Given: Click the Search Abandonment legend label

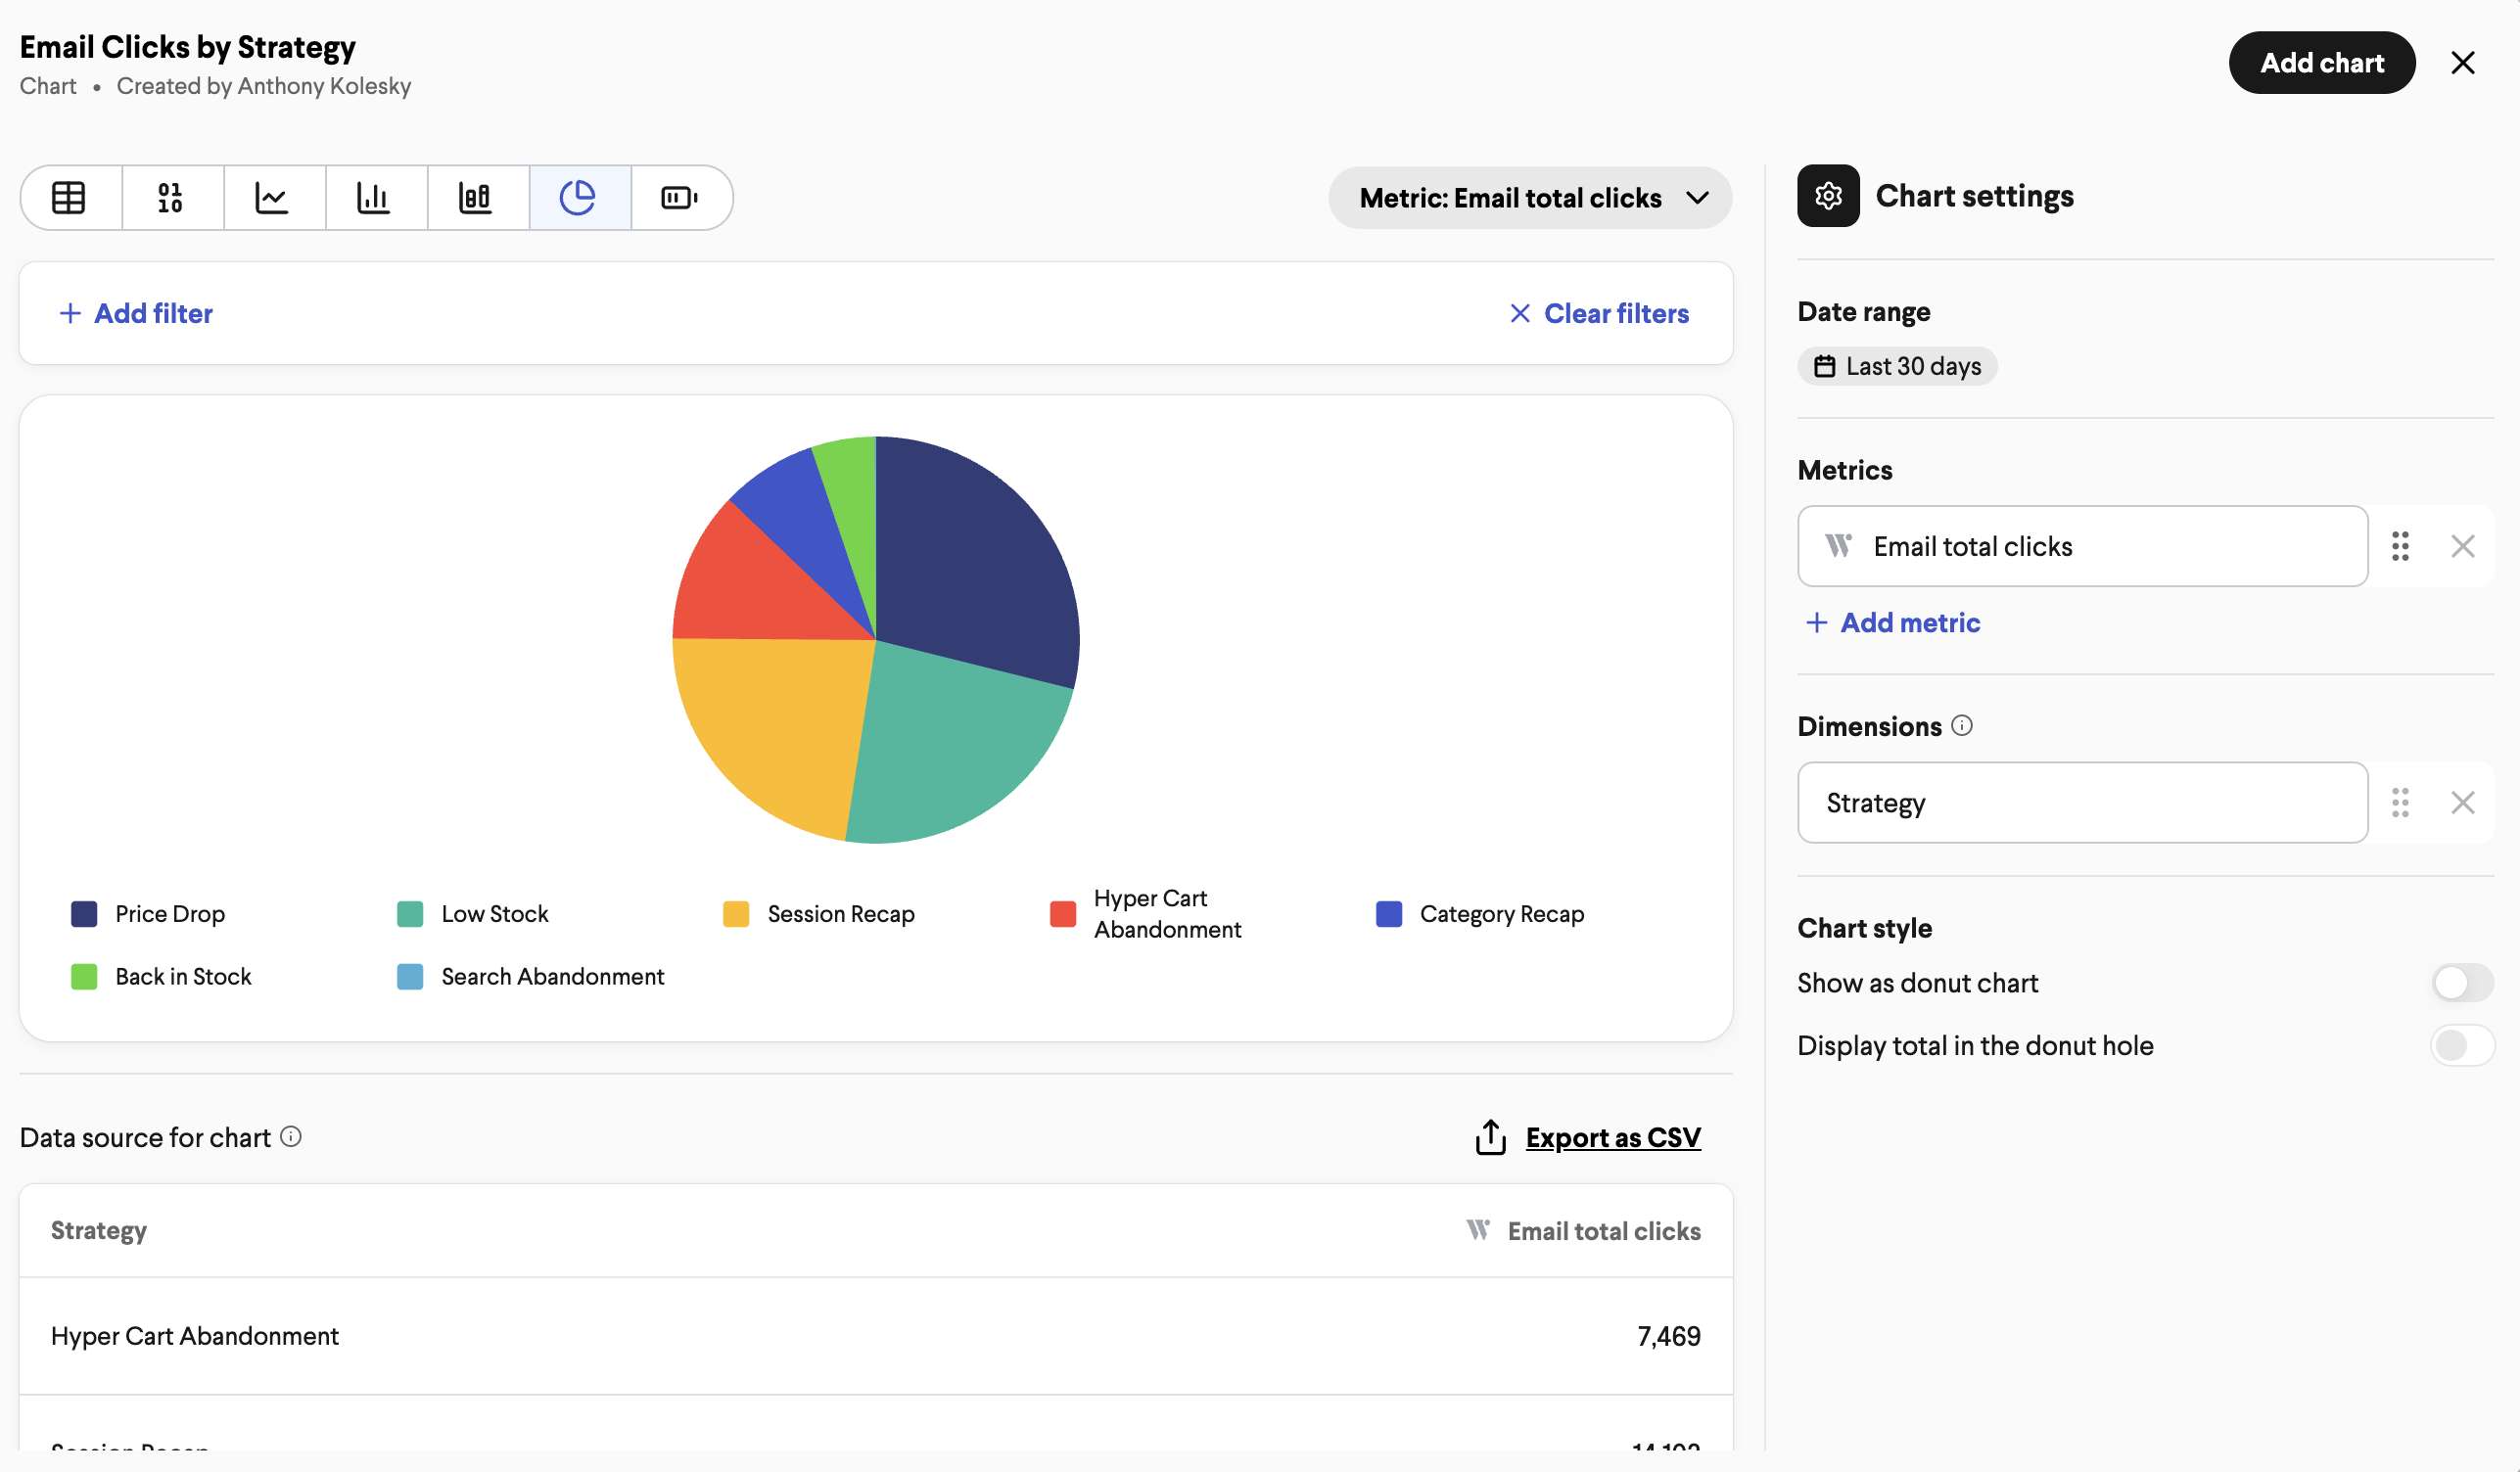Looking at the screenshot, I should (x=553, y=976).
